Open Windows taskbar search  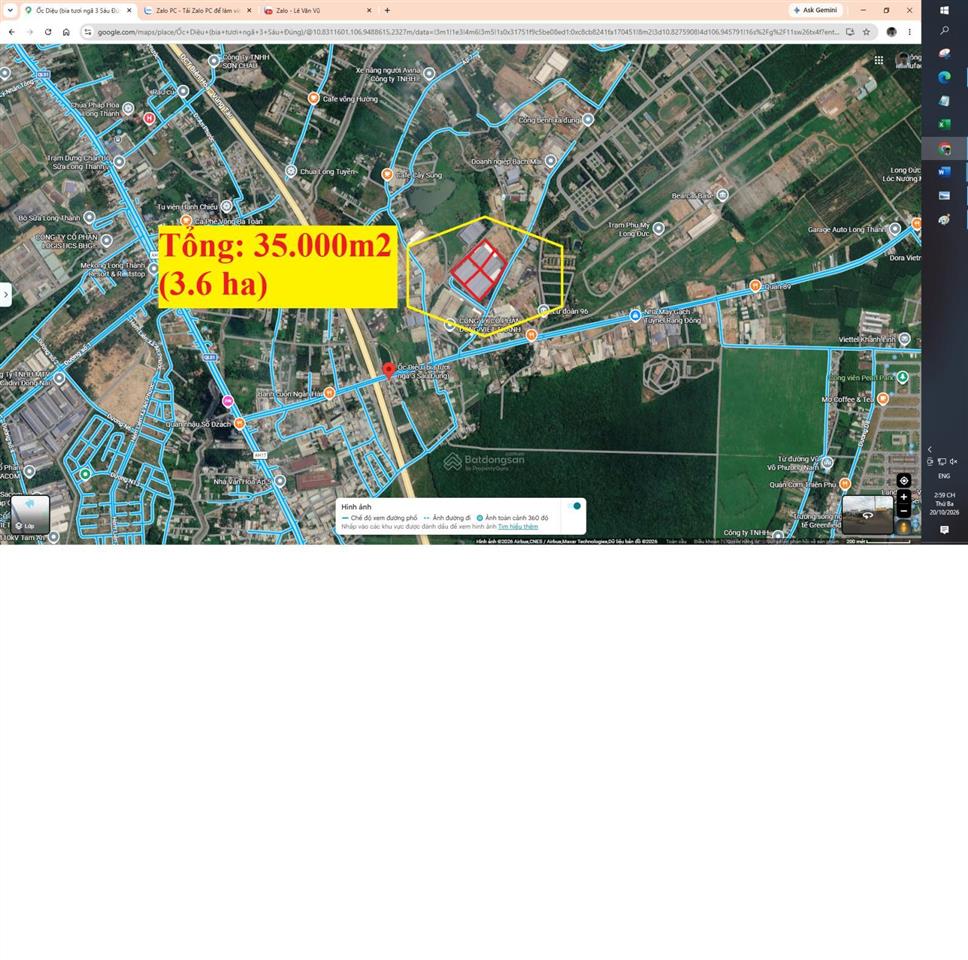(945, 30)
